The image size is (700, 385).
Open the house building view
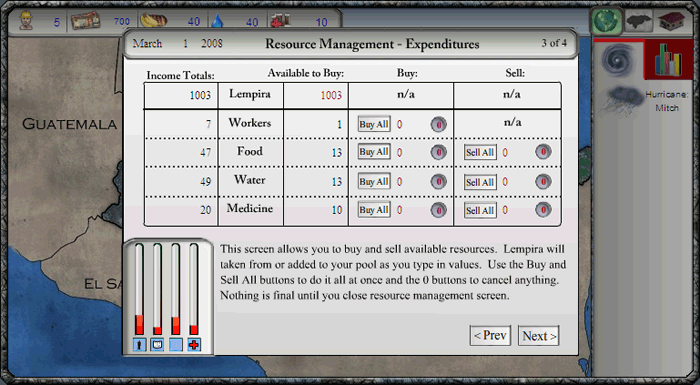click(671, 21)
